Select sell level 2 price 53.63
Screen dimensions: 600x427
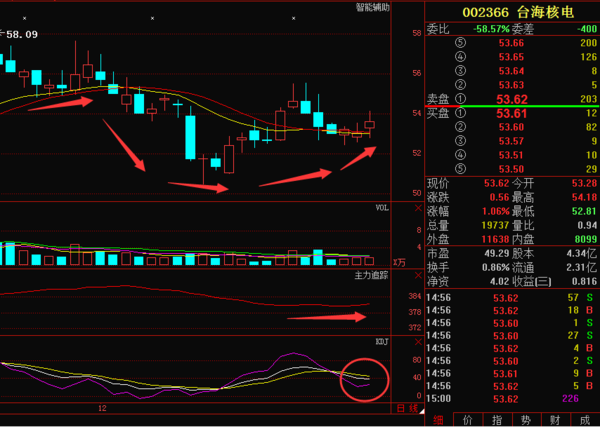coord(511,85)
